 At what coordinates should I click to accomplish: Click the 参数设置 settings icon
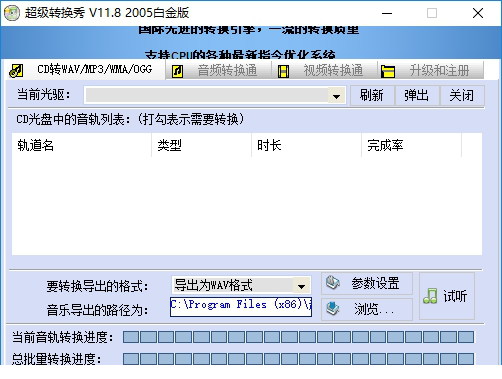click(333, 283)
